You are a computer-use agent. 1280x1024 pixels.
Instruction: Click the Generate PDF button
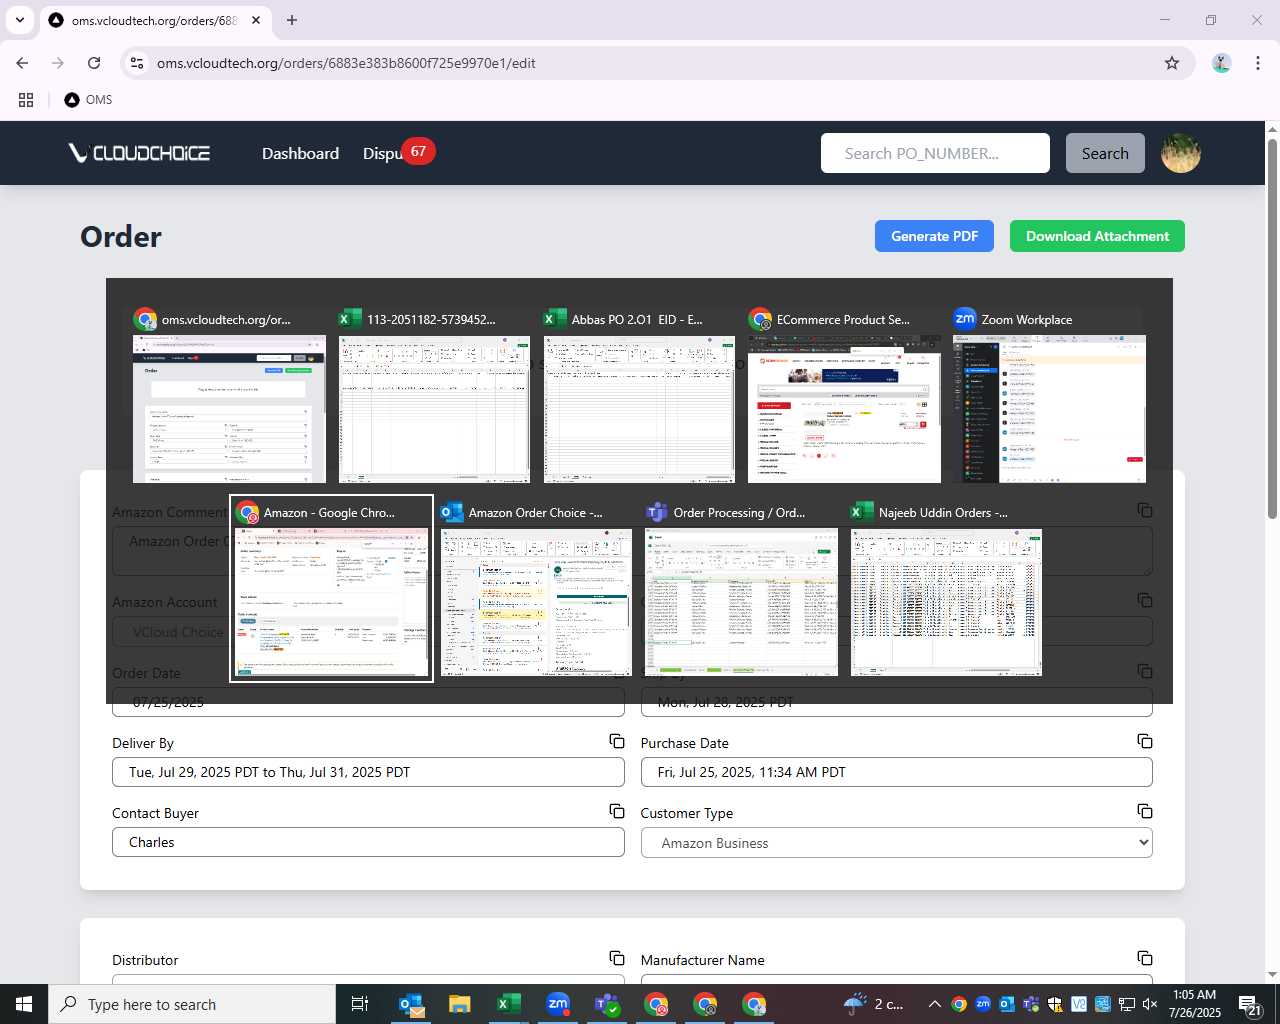coord(934,236)
